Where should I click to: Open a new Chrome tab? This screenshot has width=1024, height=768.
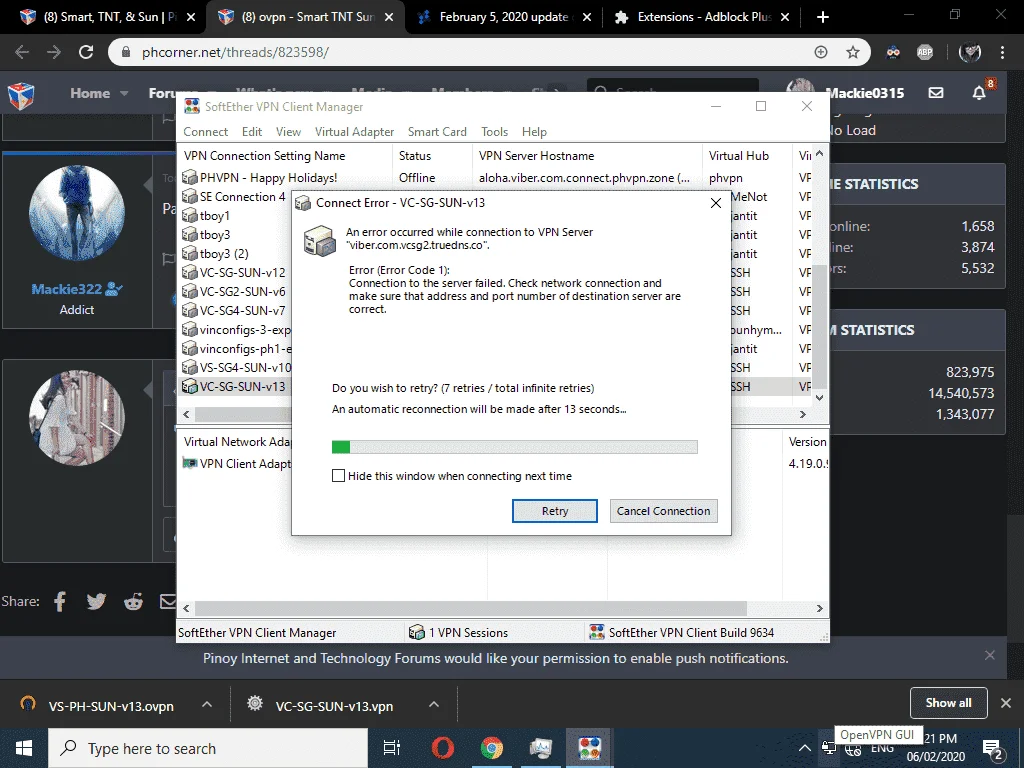coord(823,17)
